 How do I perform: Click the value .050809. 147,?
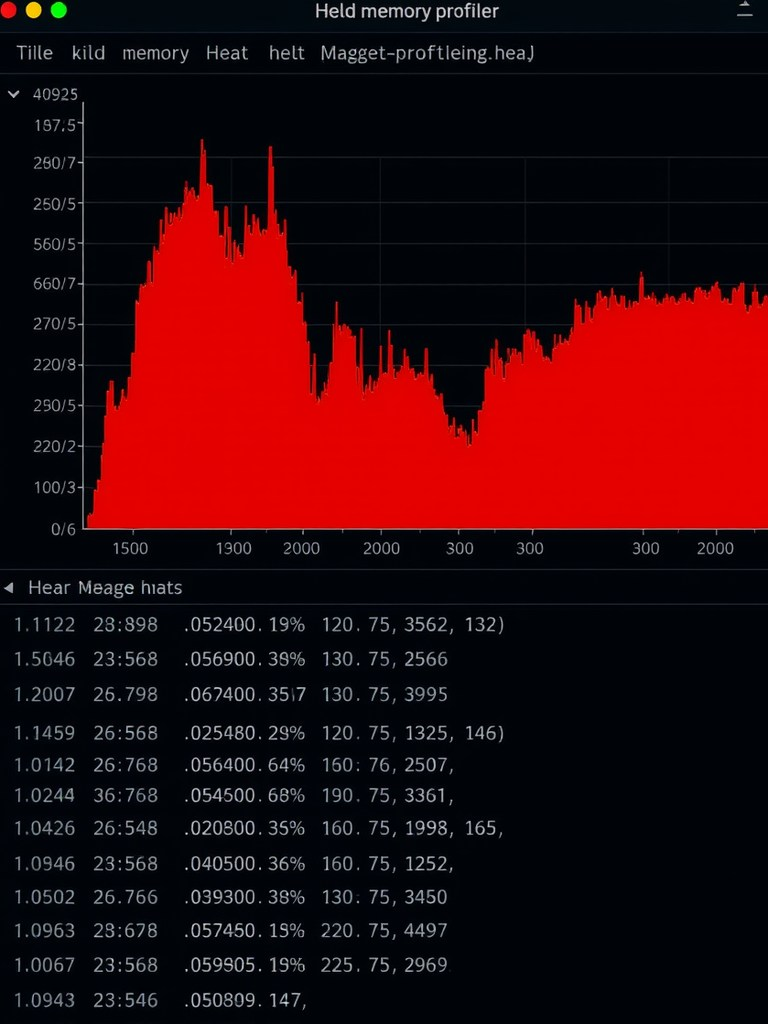click(246, 1000)
